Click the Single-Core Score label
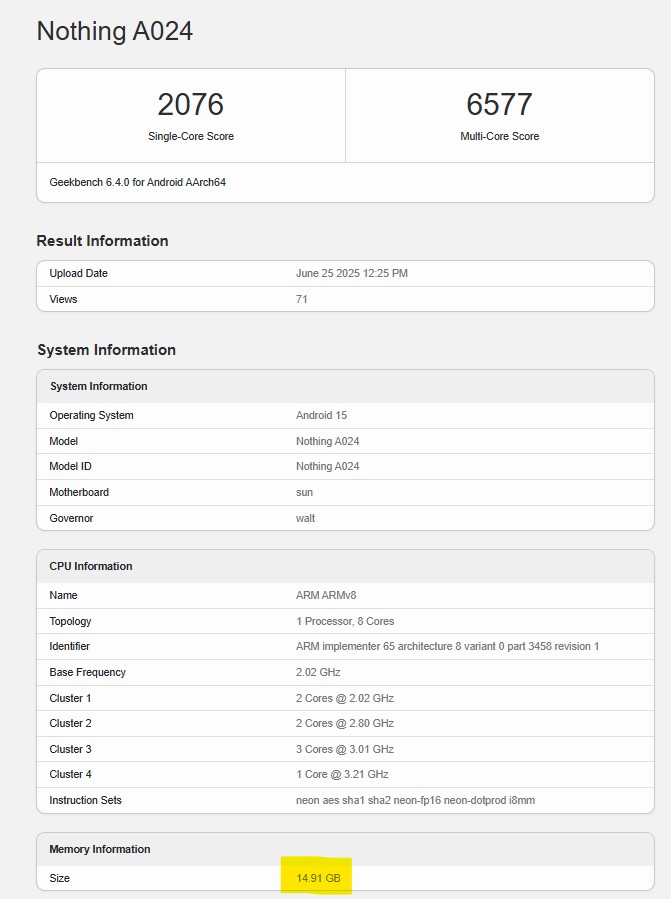The height and width of the screenshot is (899, 671). point(191,136)
